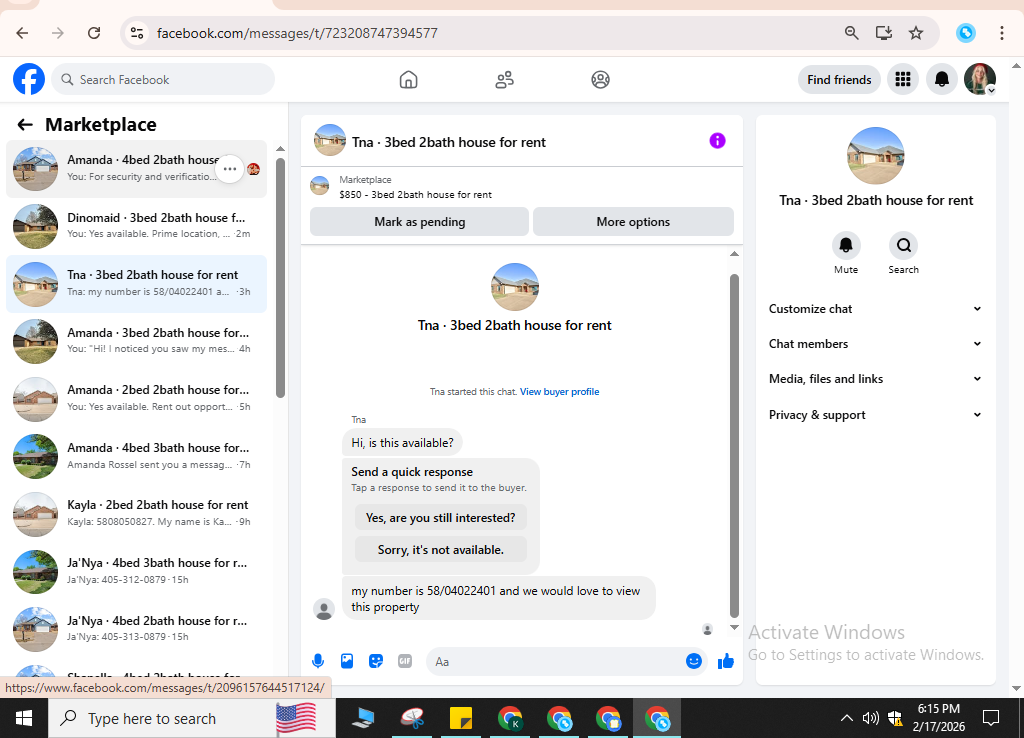The height and width of the screenshot is (738, 1024).
Task: Click the Mark as pending button
Action: 419,221
